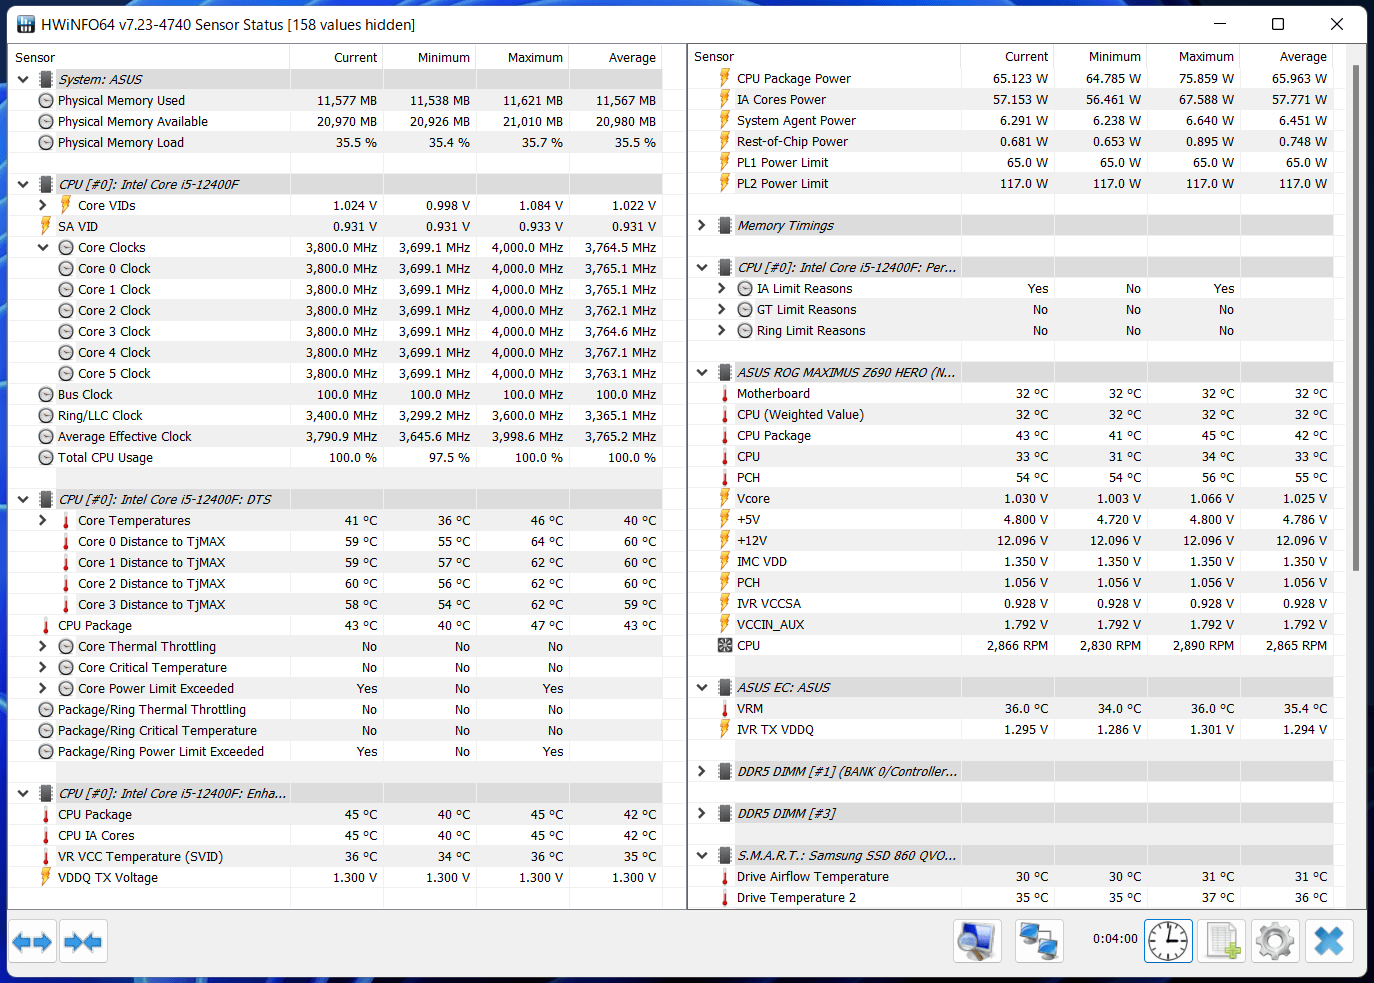Click thermometer icon beside VR VCC Temperature
The width and height of the screenshot is (1374, 983).
(46, 857)
